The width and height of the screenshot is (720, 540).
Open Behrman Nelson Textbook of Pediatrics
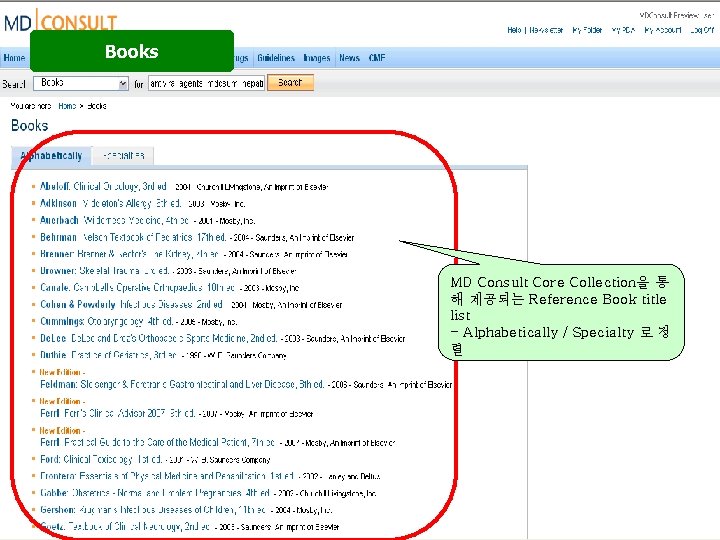click(133, 237)
